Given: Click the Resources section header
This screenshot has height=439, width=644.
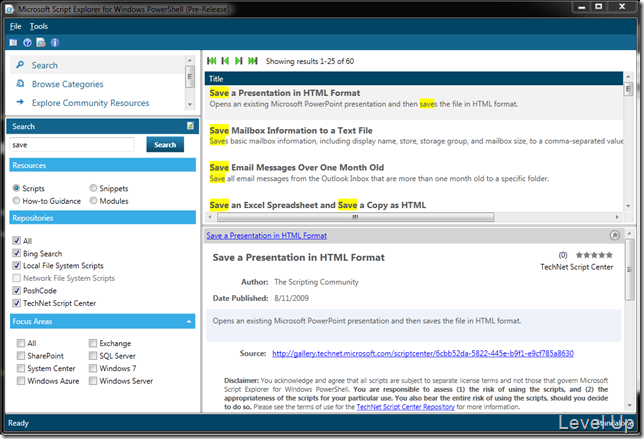Looking at the screenshot, I should click(x=102, y=165).
